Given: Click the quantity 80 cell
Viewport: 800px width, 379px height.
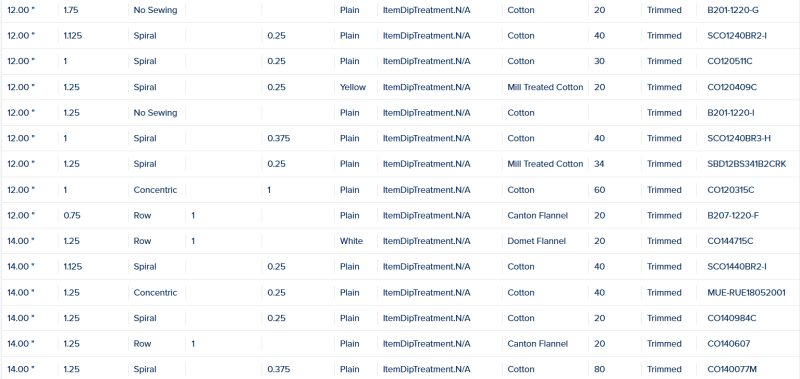Looking at the screenshot, I should [x=599, y=369].
